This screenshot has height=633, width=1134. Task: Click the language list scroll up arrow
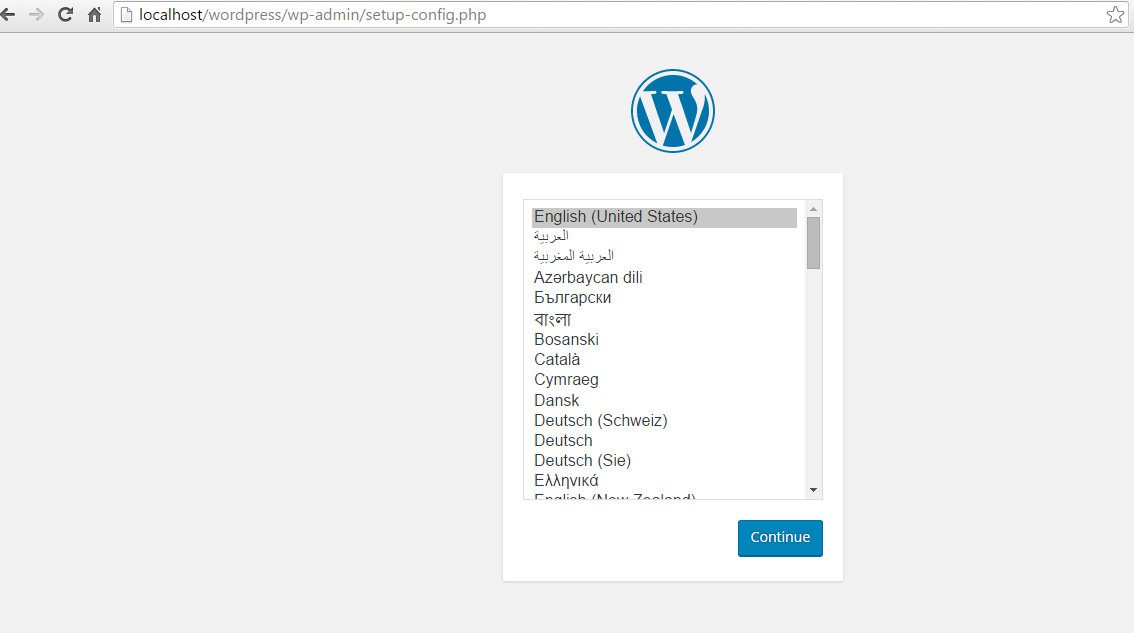[814, 209]
